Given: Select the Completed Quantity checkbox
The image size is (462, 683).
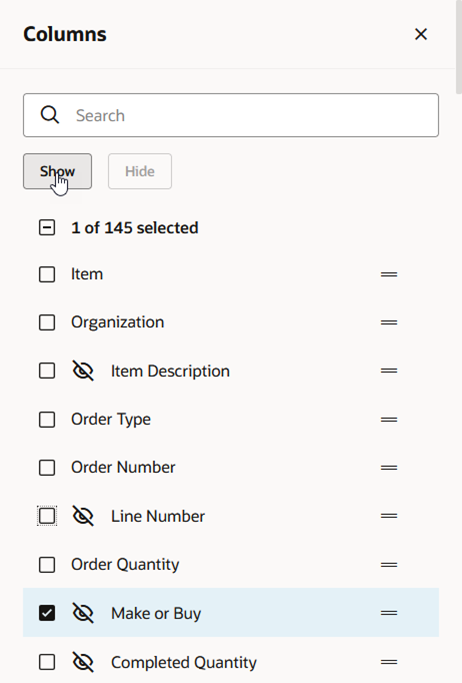Looking at the screenshot, I should [47, 662].
